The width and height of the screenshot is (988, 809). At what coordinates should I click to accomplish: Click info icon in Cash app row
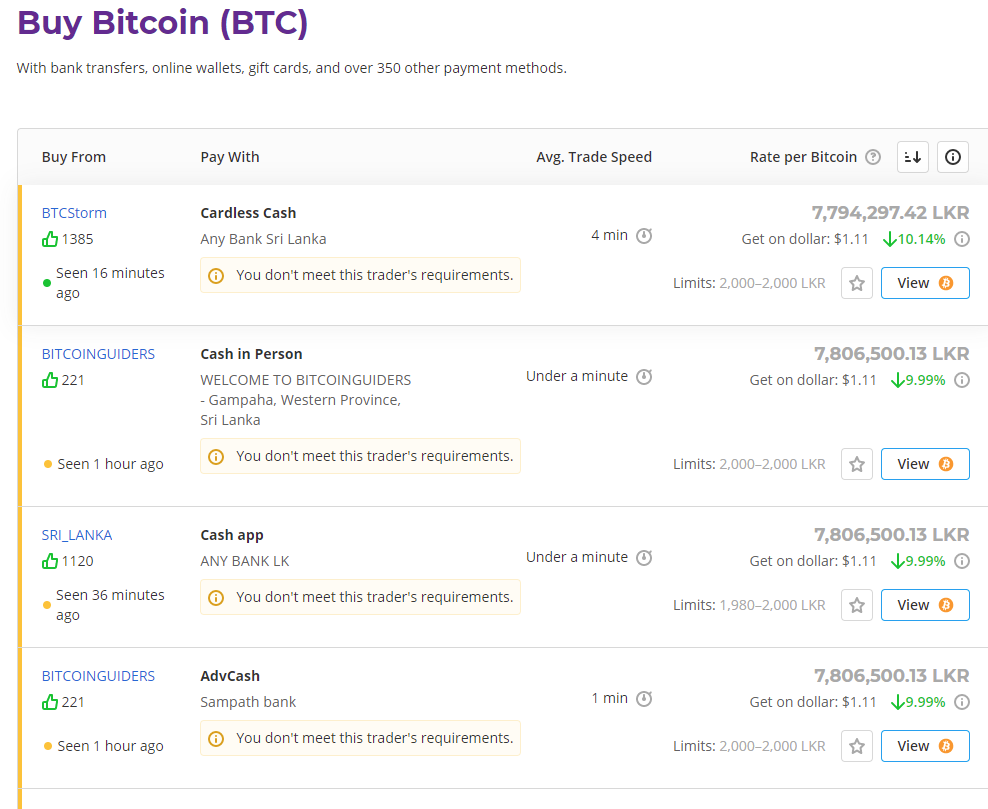962,561
